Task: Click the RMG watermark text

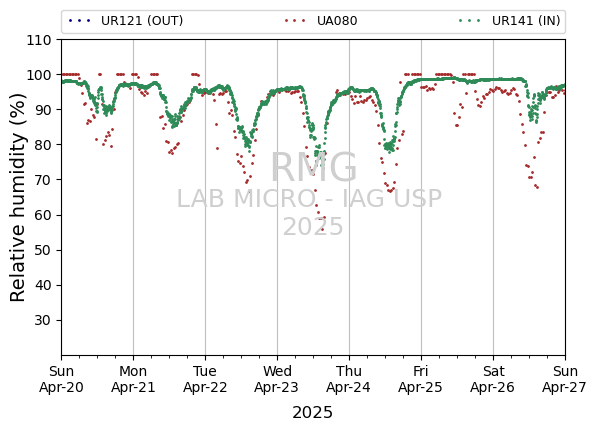Action: 313,167
